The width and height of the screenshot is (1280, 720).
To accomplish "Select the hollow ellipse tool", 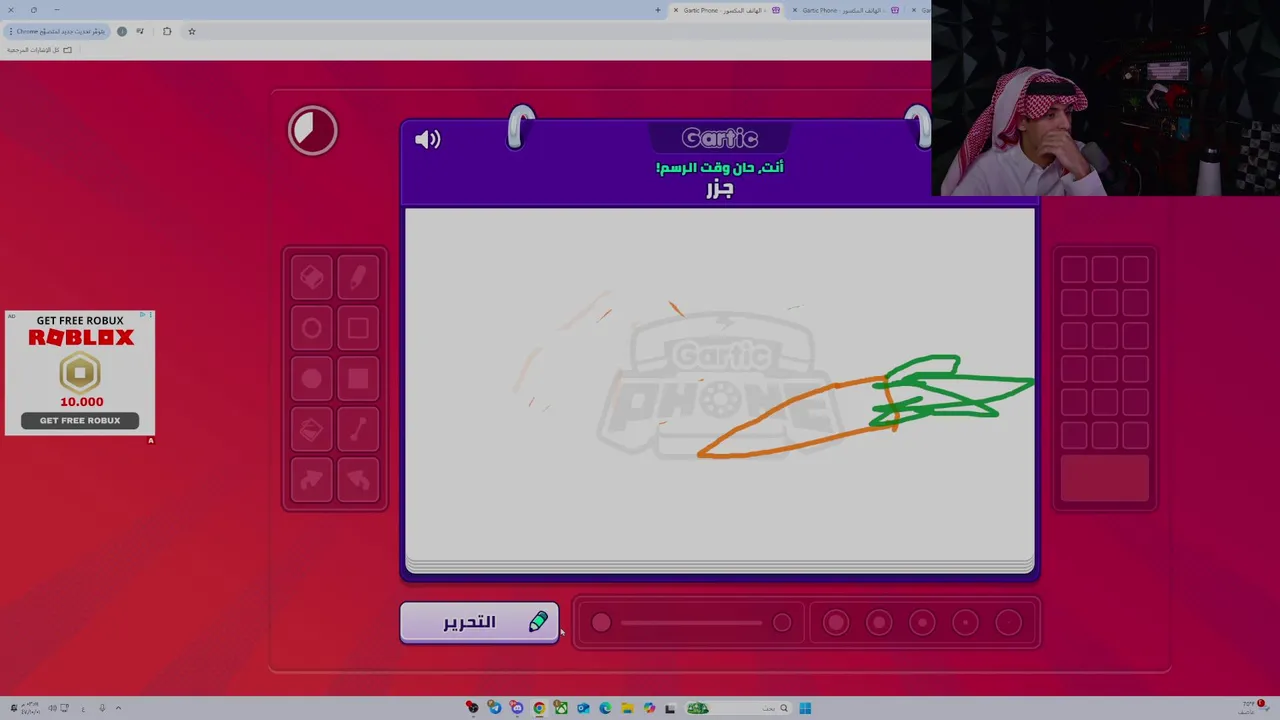I will click(x=311, y=328).
